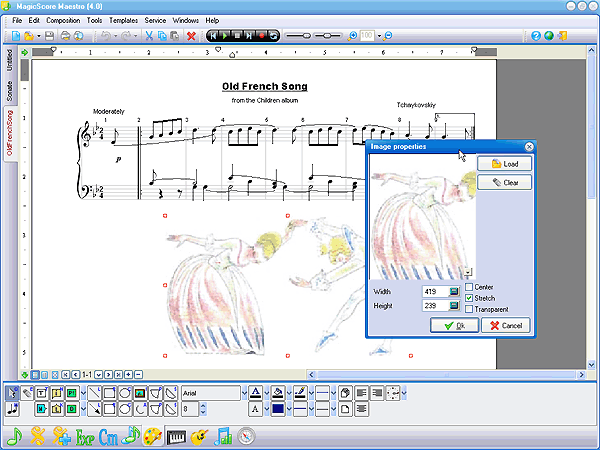Select the arrow line drawing tool

[95, 409]
